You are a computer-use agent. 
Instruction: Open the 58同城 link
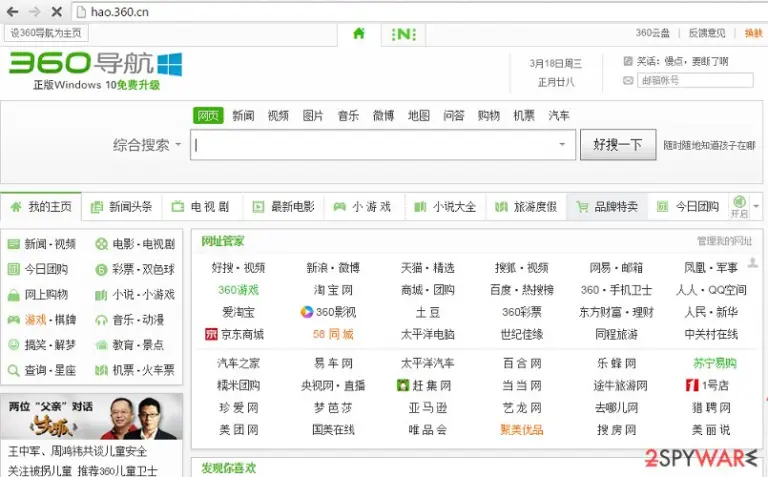(x=333, y=334)
